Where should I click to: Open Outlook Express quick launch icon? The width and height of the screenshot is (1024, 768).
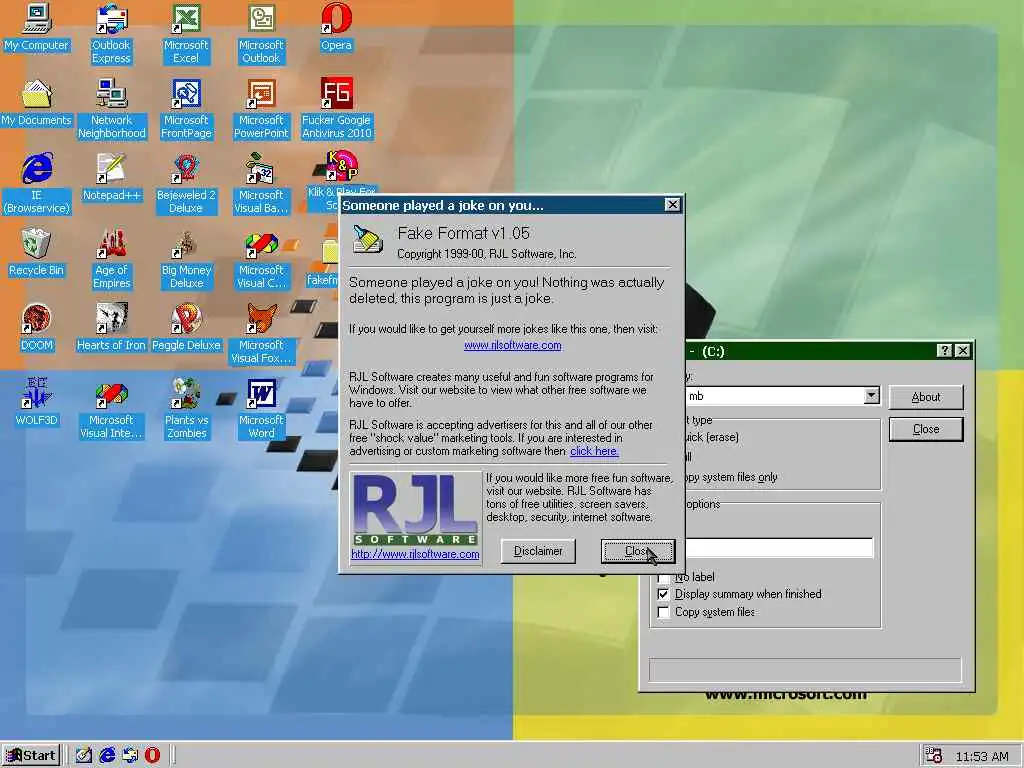pos(130,755)
